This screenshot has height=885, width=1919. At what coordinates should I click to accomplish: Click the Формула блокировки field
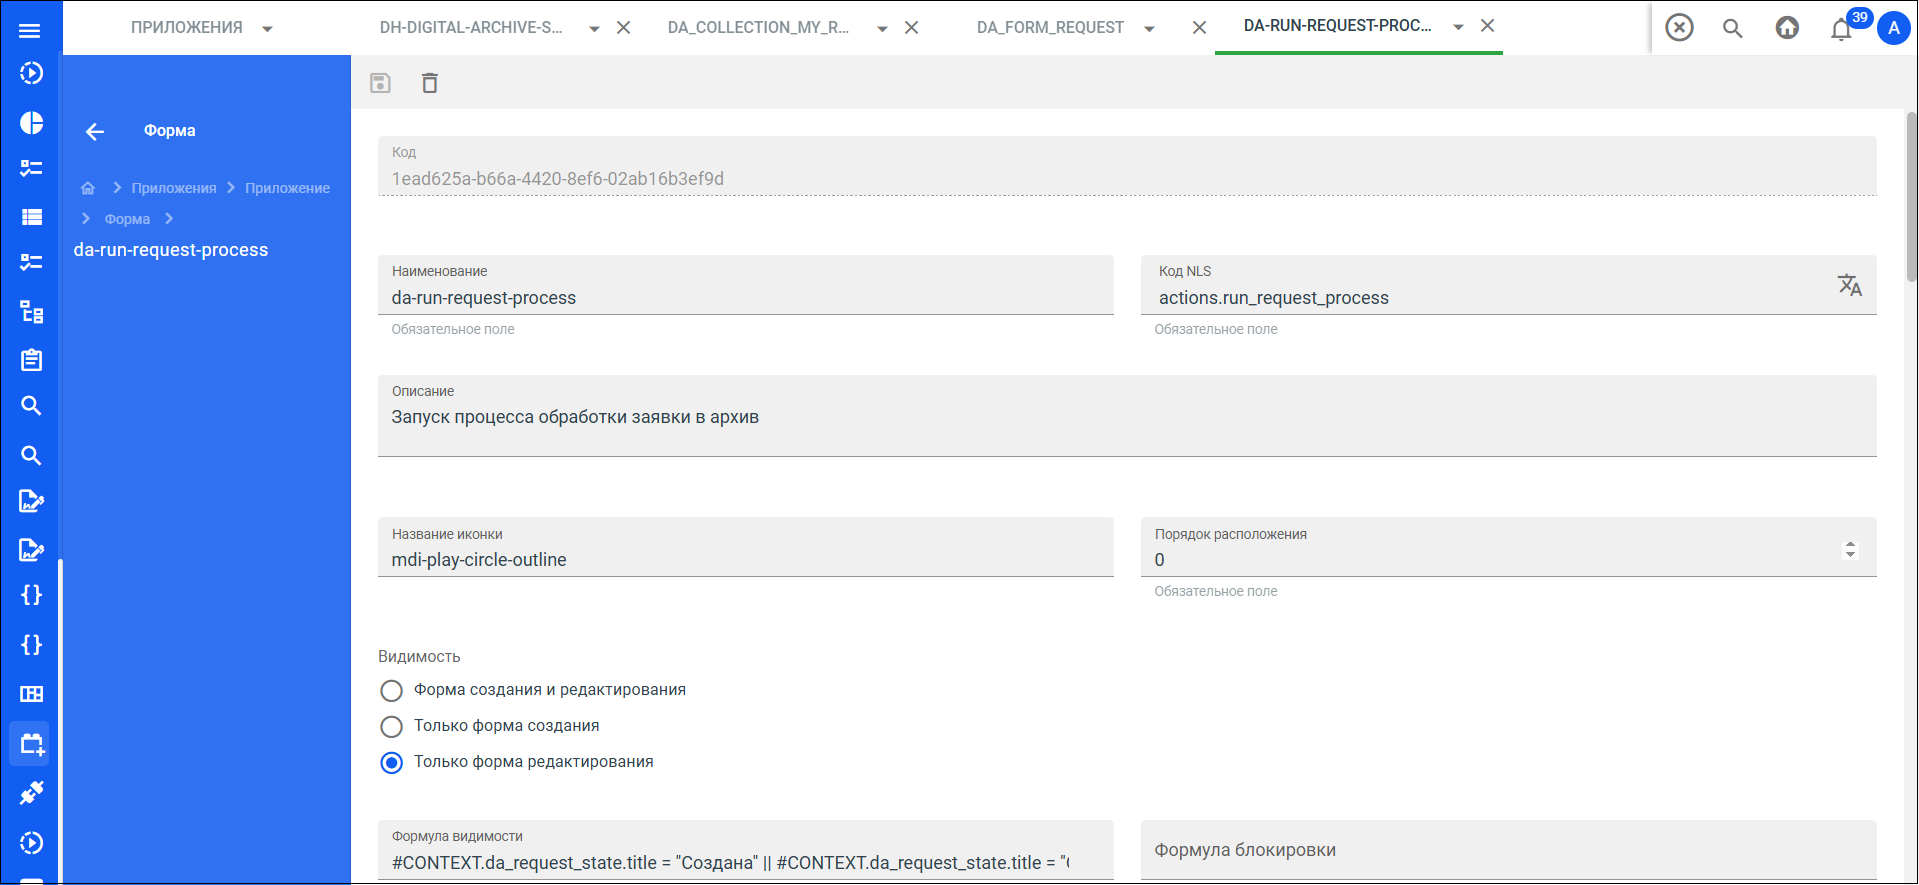tap(1508, 850)
